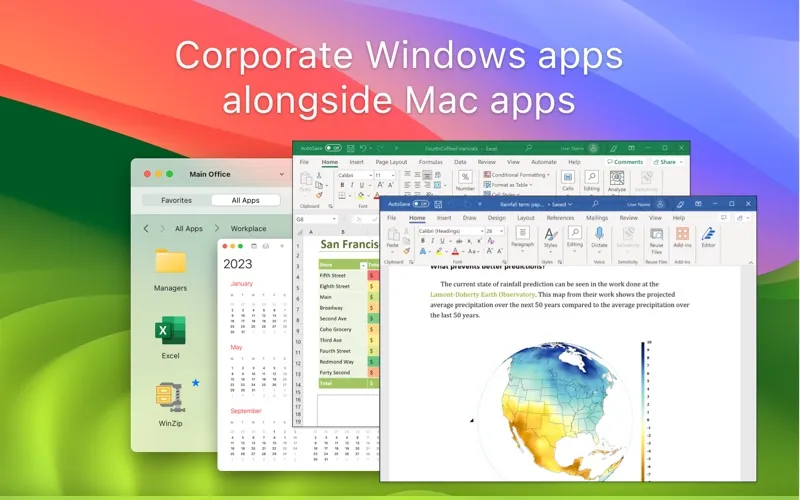Click user account avatar in Excel
800x500 pixels.
tap(593, 148)
